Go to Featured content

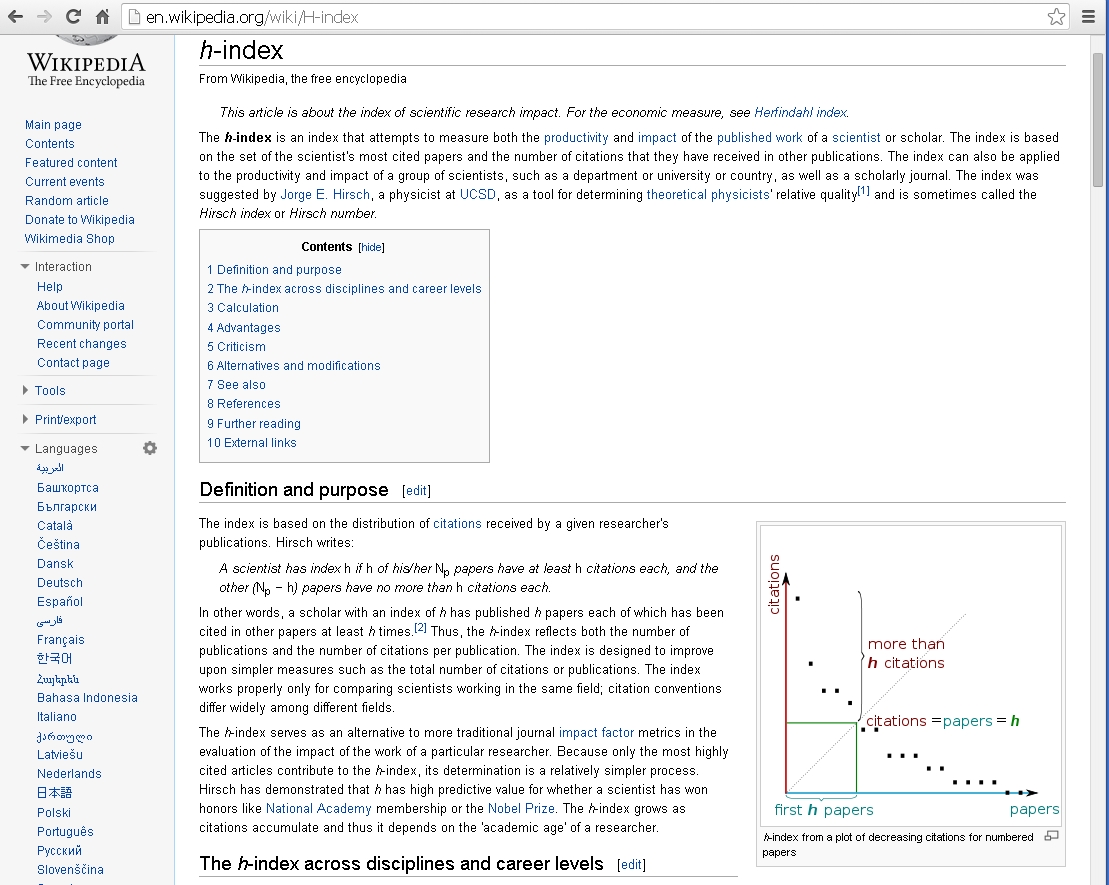pos(71,163)
